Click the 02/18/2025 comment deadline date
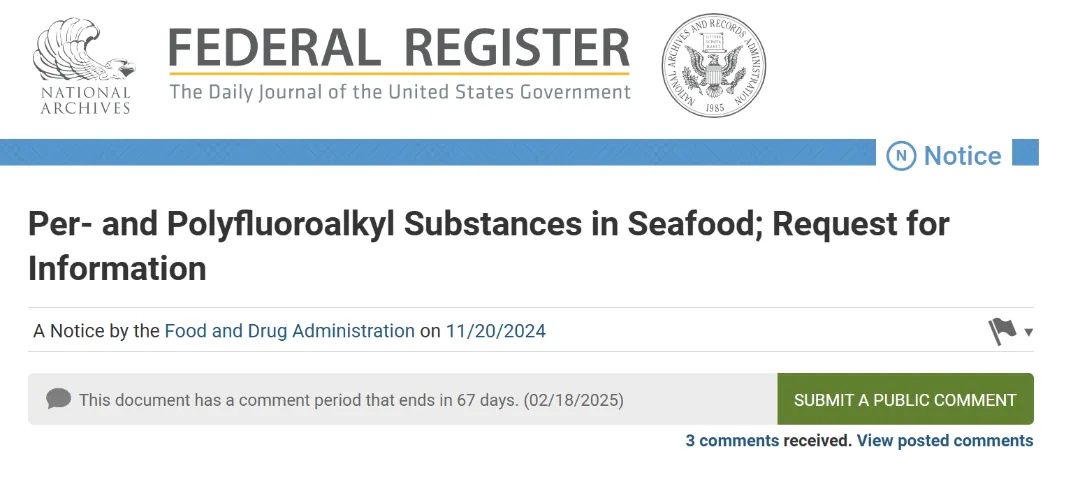1080x484 pixels. pyautogui.click(x=573, y=400)
